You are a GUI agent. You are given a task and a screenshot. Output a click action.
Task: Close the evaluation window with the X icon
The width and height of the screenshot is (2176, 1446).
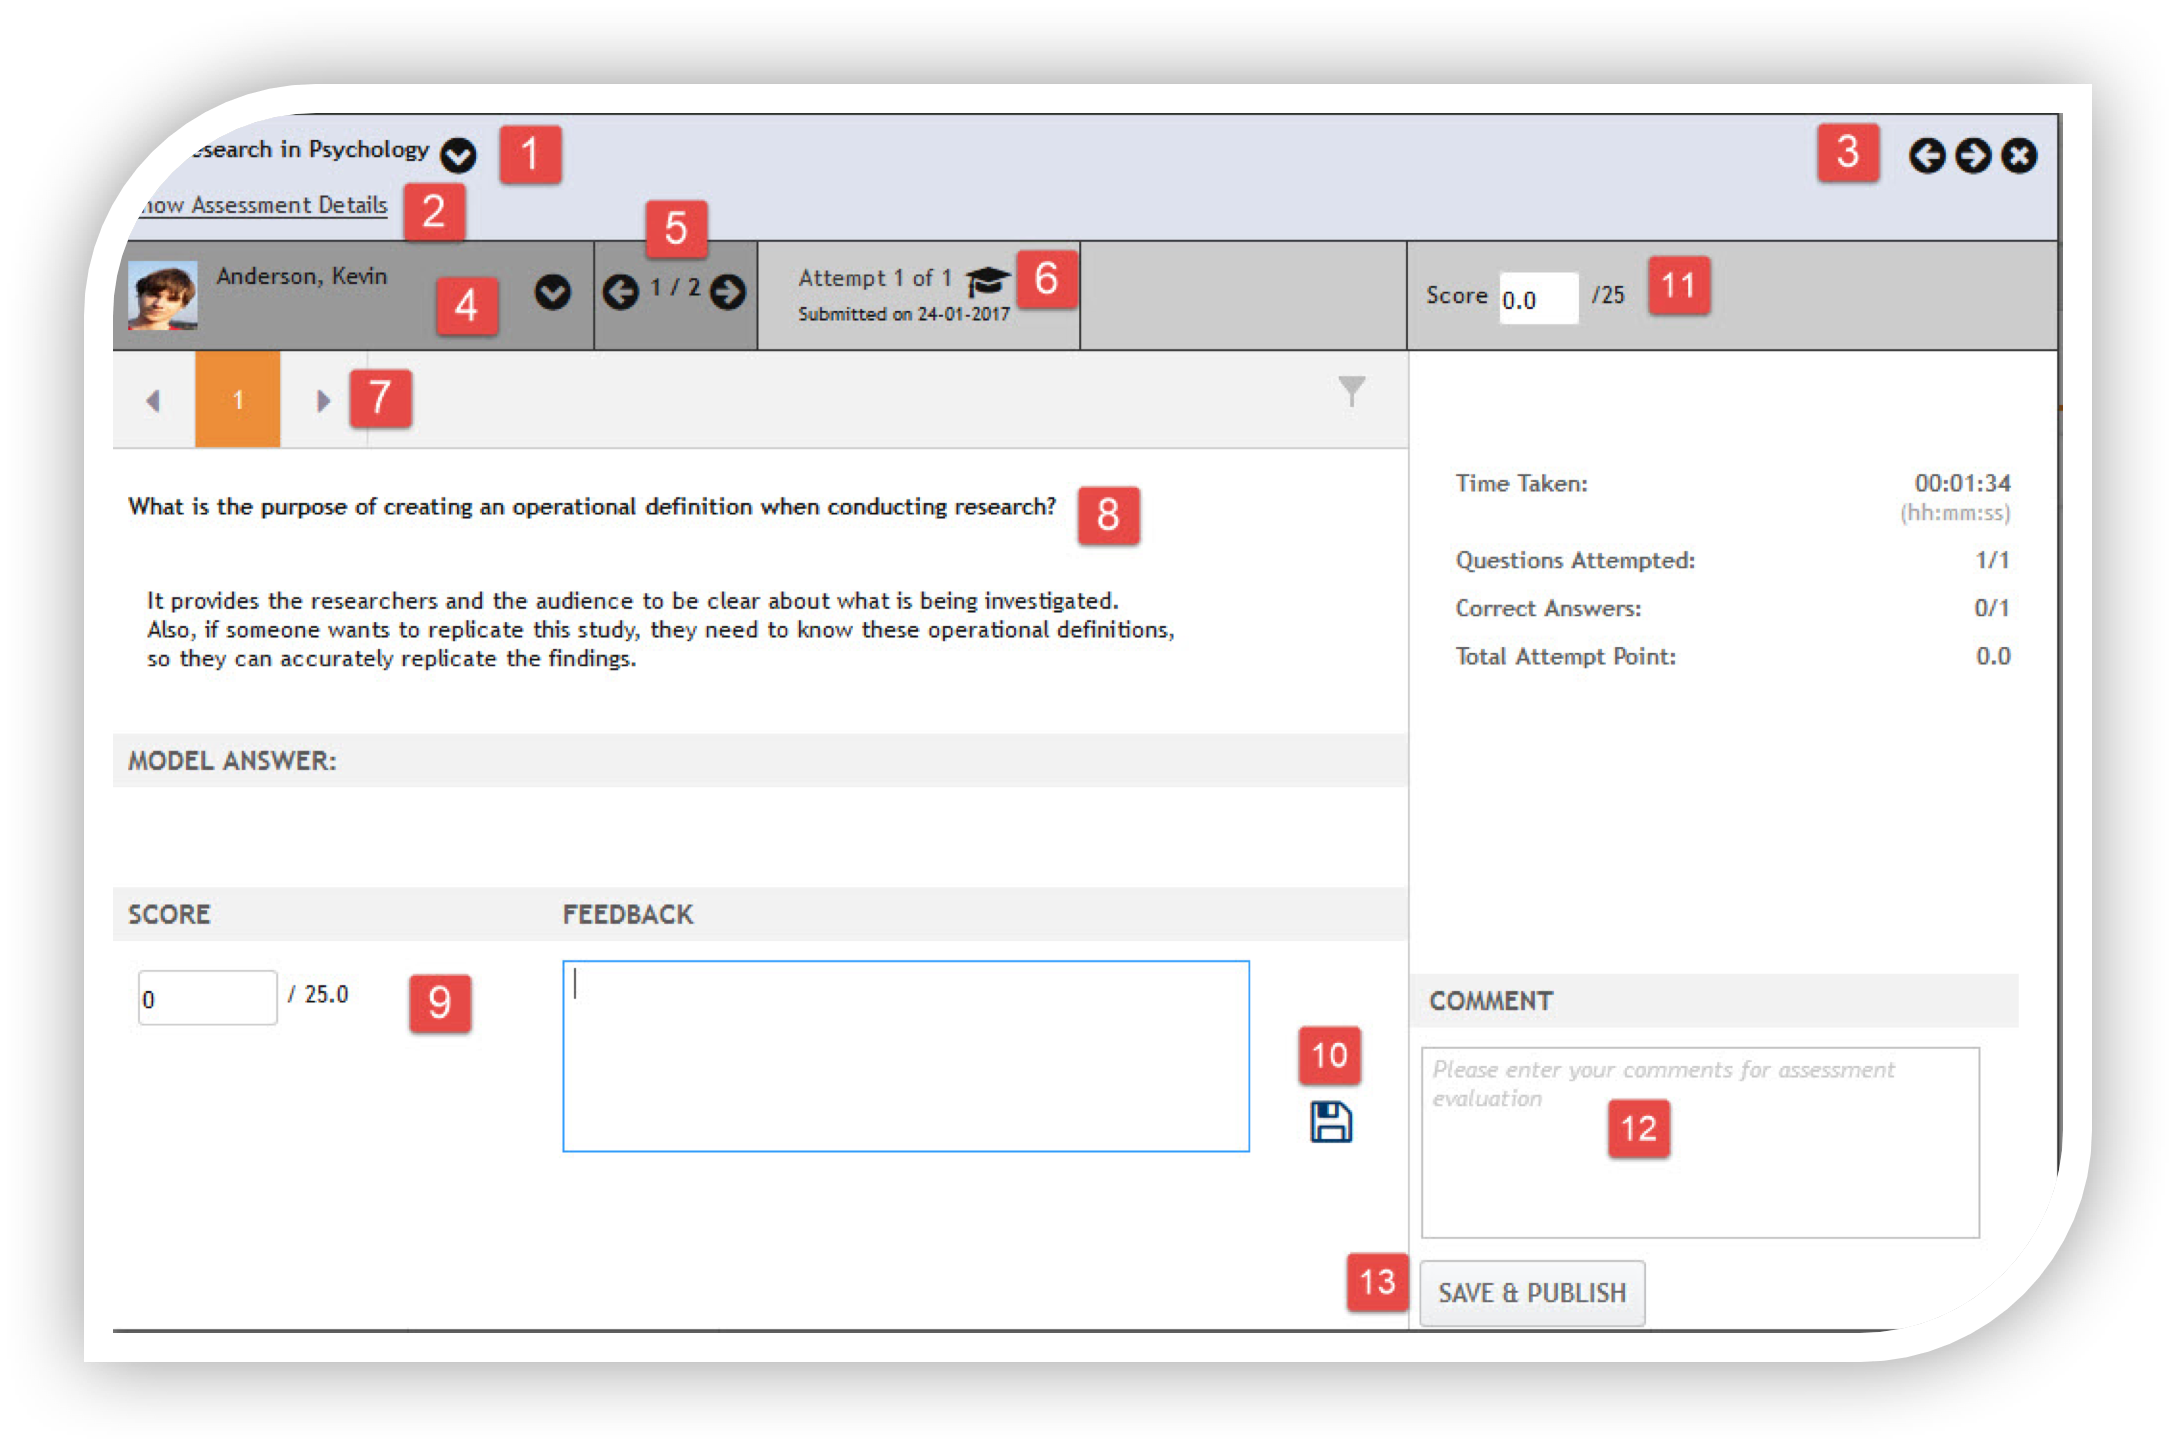click(x=2019, y=156)
